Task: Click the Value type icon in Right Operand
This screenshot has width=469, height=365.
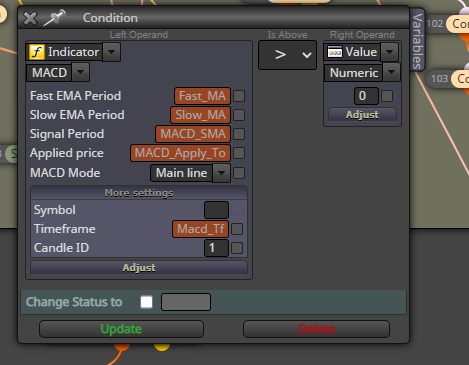Action: click(335, 52)
